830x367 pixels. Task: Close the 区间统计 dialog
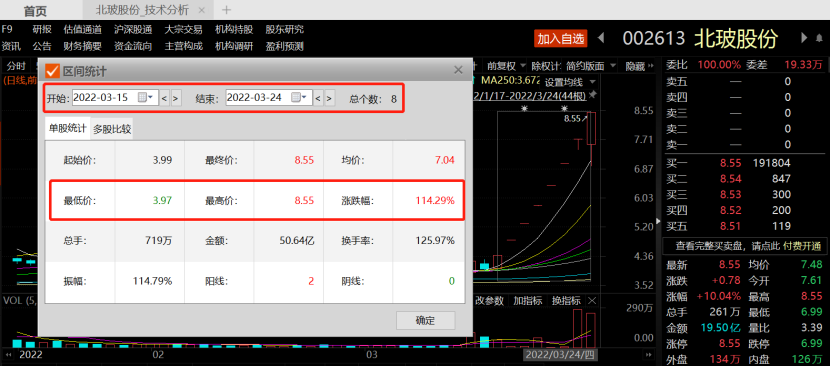[458, 70]
